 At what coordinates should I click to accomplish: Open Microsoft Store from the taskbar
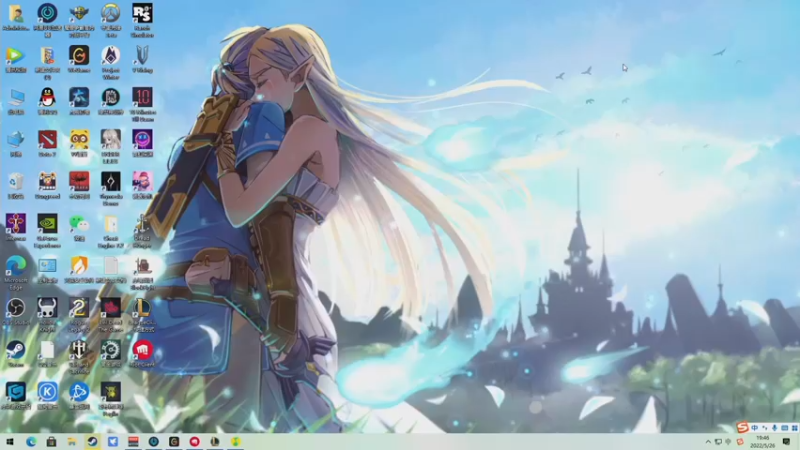coord(51,442)
